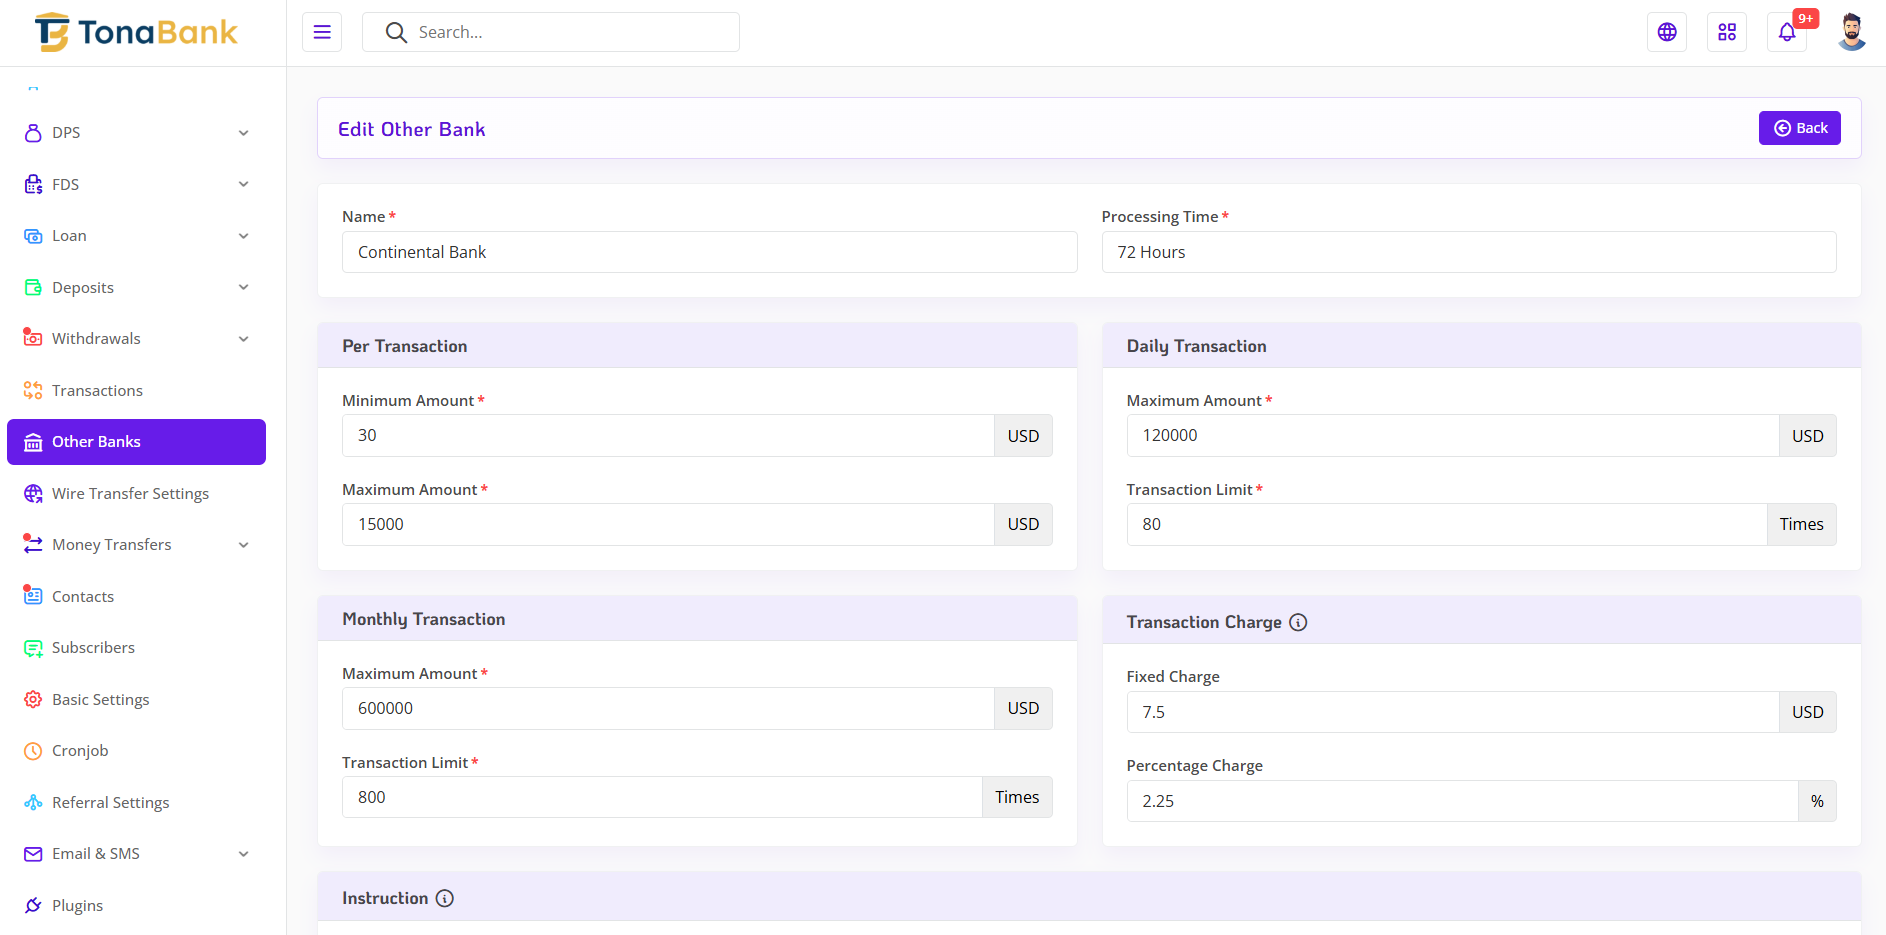Image resolution: width=1886 pixels, height=935 pixels.
Task: Click the TonaBank logo
Action: point(137,33)
